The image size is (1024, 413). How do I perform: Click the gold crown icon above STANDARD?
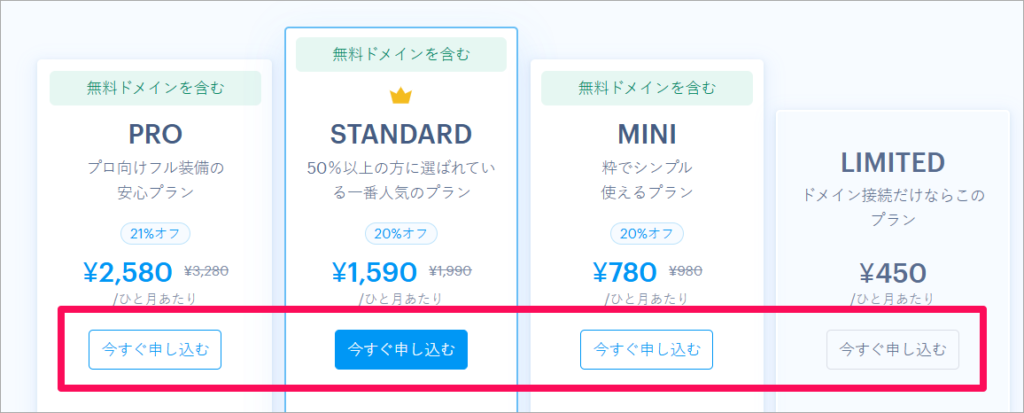click(401, 96)
